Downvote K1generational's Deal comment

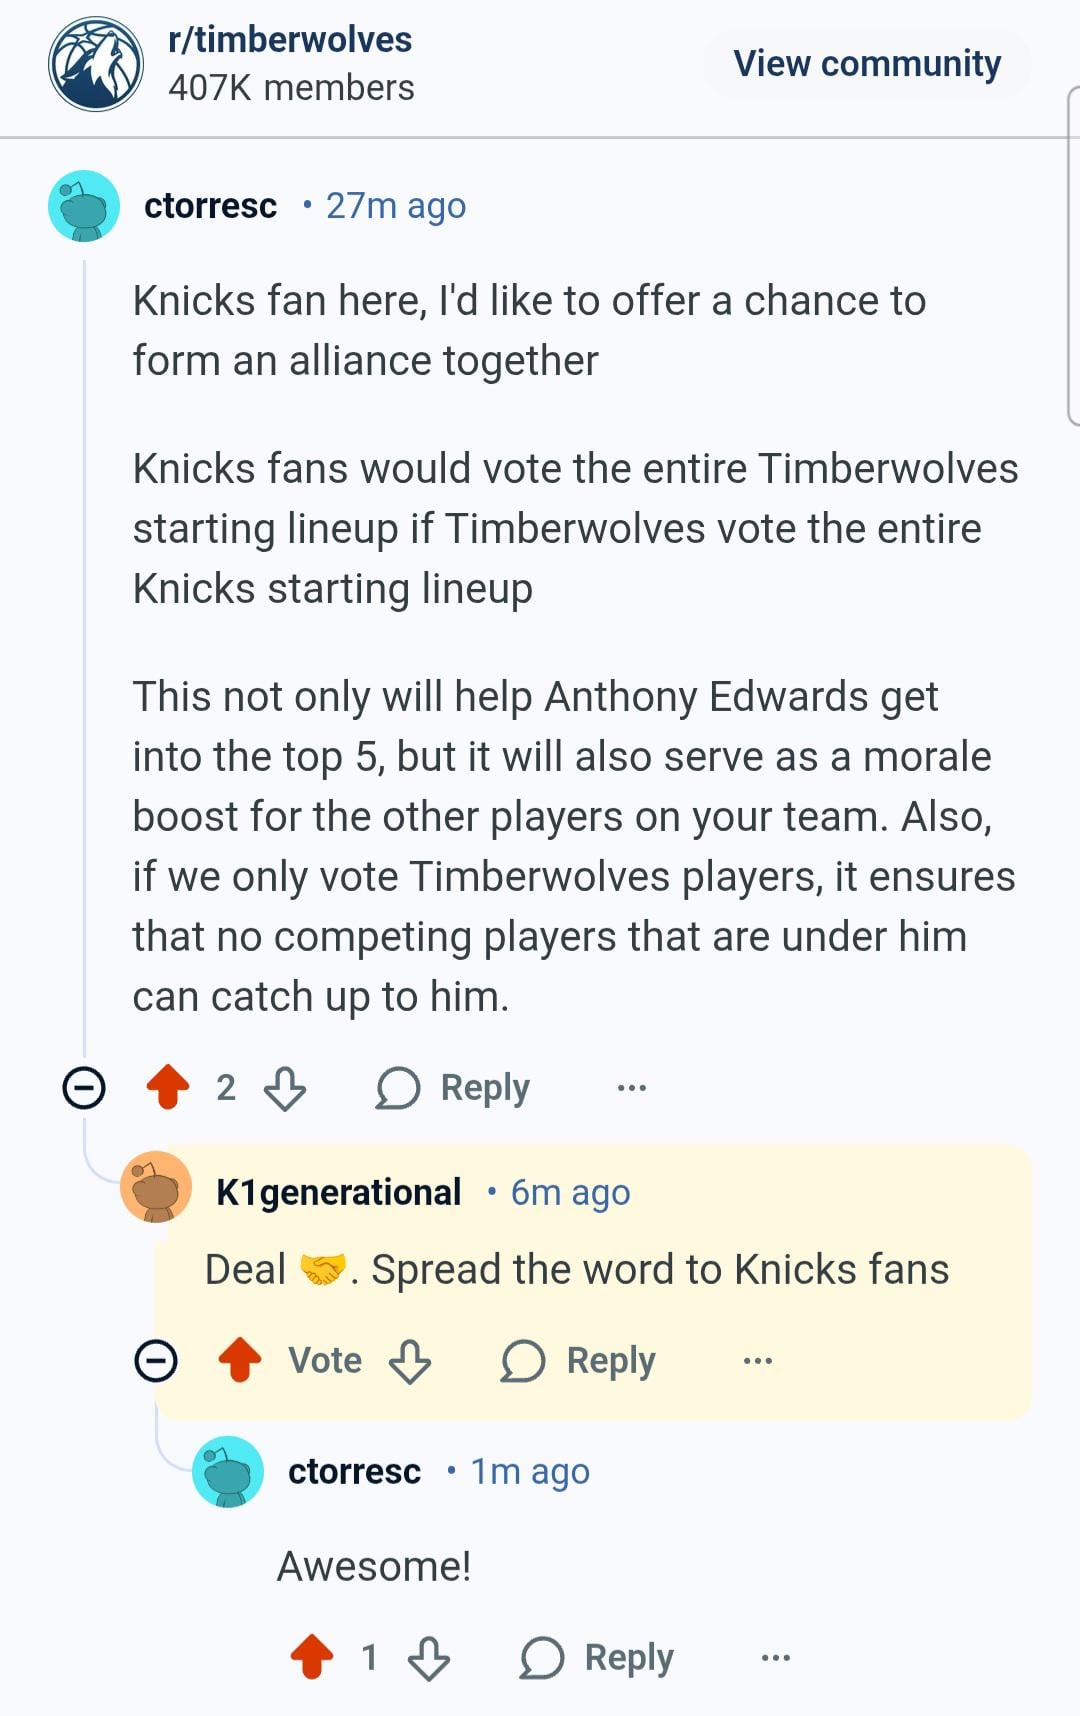pos(410,1361)
